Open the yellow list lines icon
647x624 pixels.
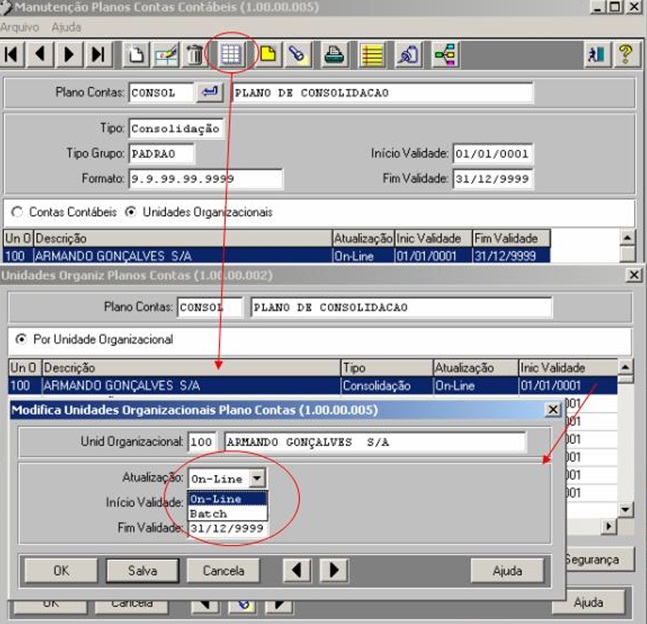pos(372,54)
